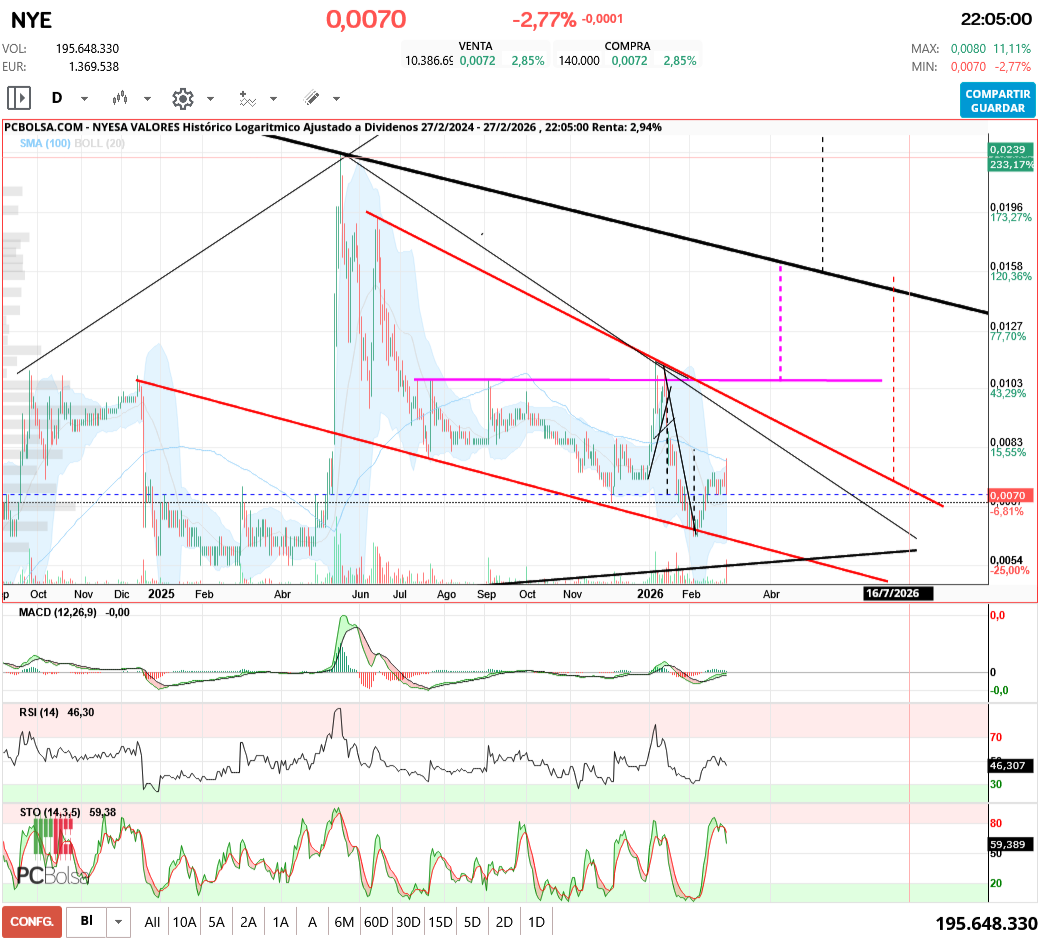Screen dimensions: 1051x943
Task: Open the drawing tools dropdown arrow
Action: point(334,98)
